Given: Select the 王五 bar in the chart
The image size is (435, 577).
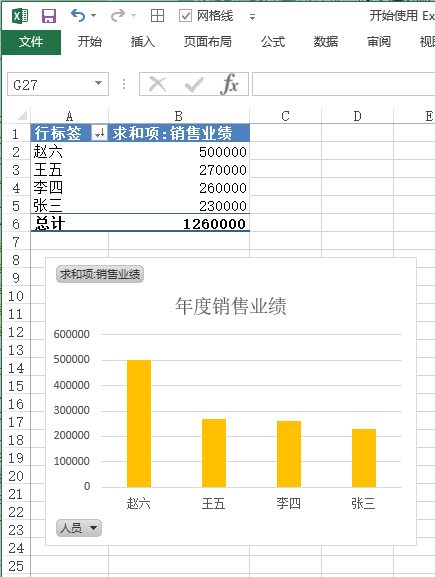Looking at the screenshot, I should coord(214,453).
